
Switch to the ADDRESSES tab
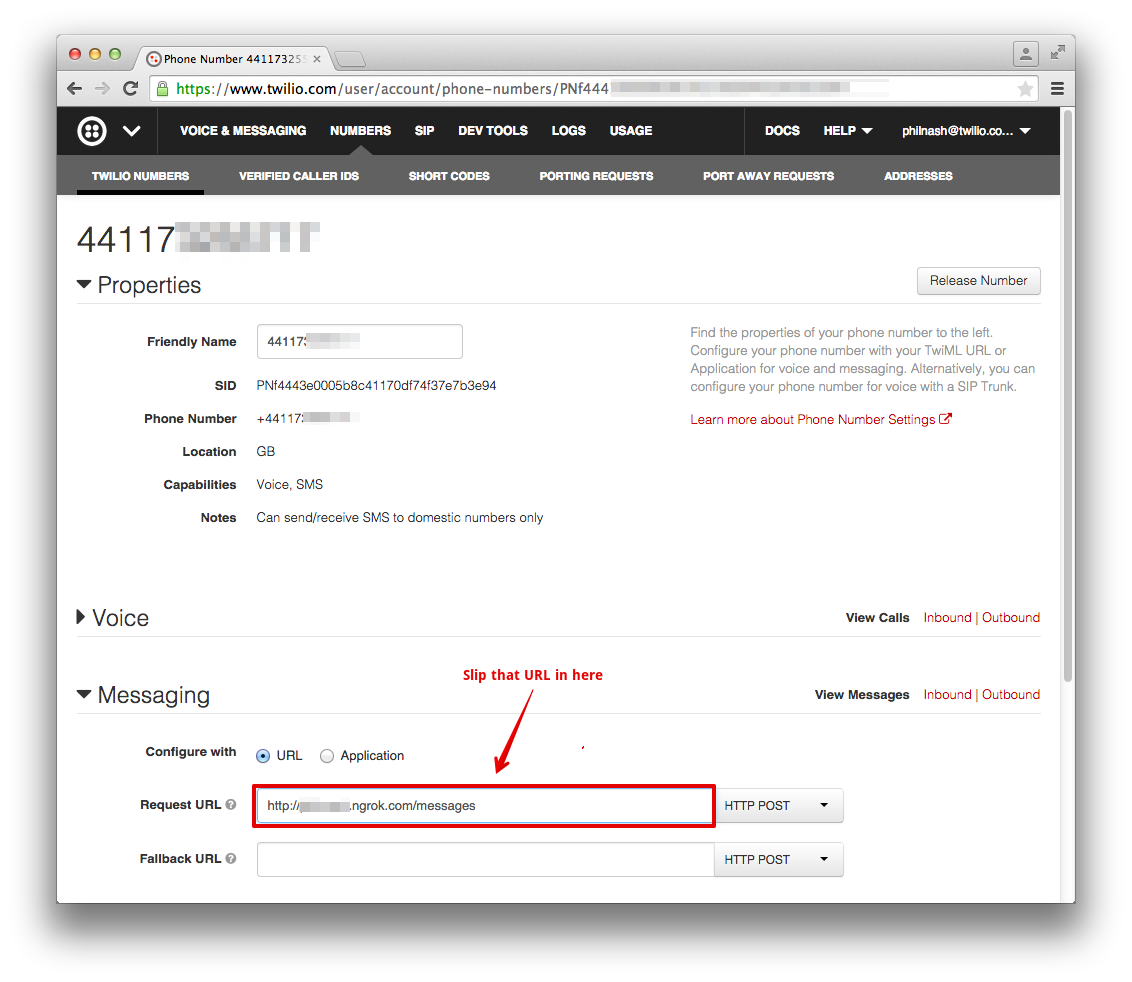pos(918,176)
